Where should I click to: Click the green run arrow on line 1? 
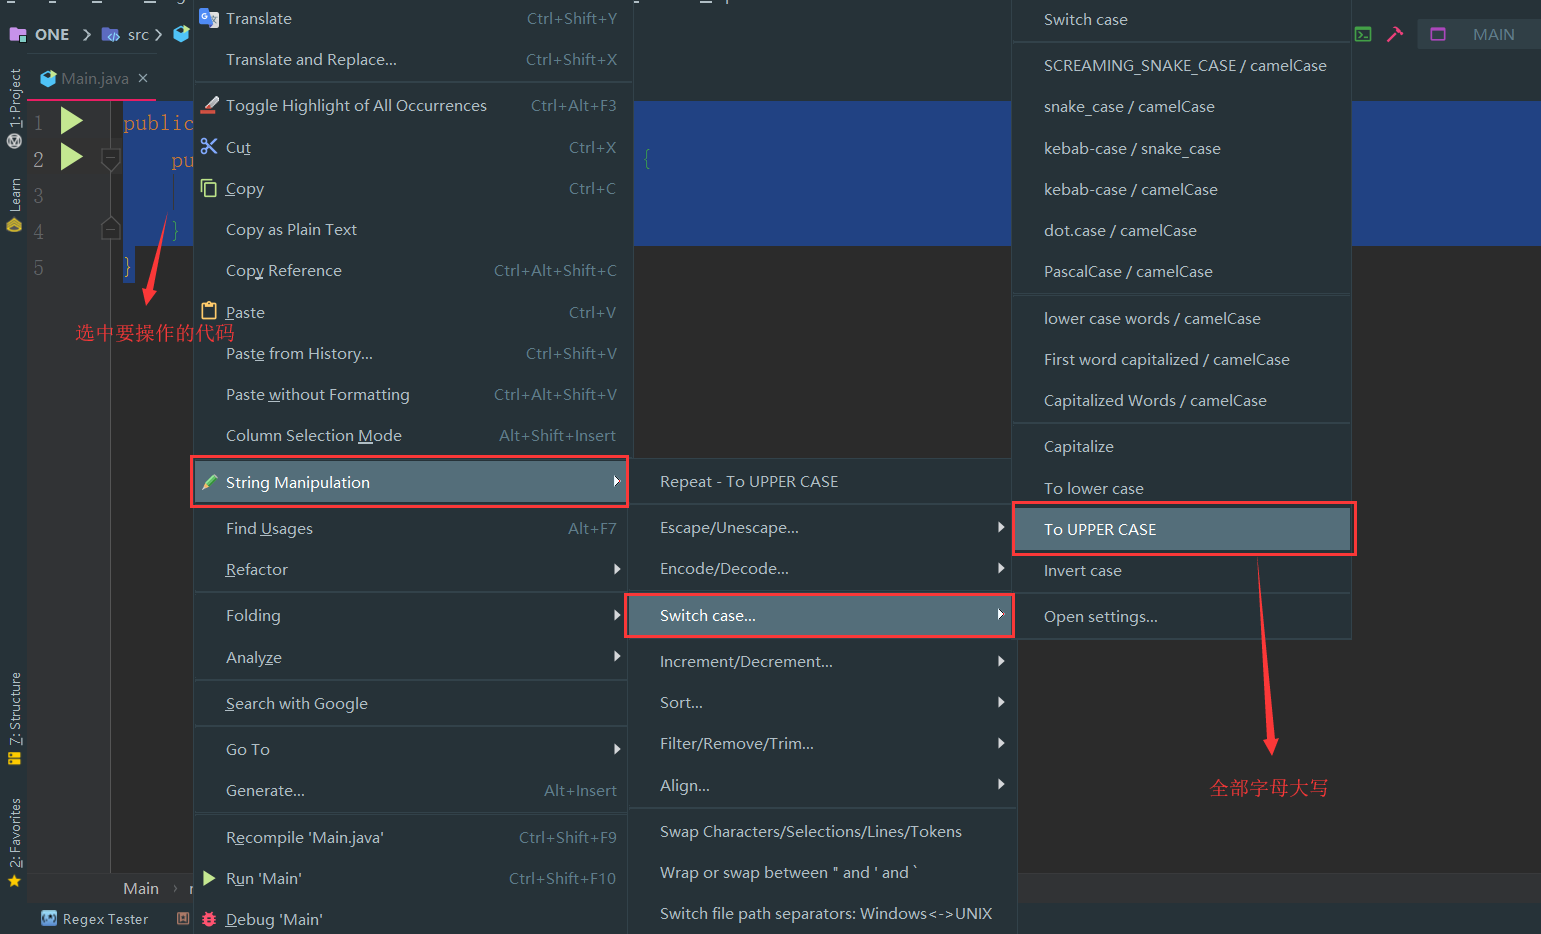tap(71, 121)
